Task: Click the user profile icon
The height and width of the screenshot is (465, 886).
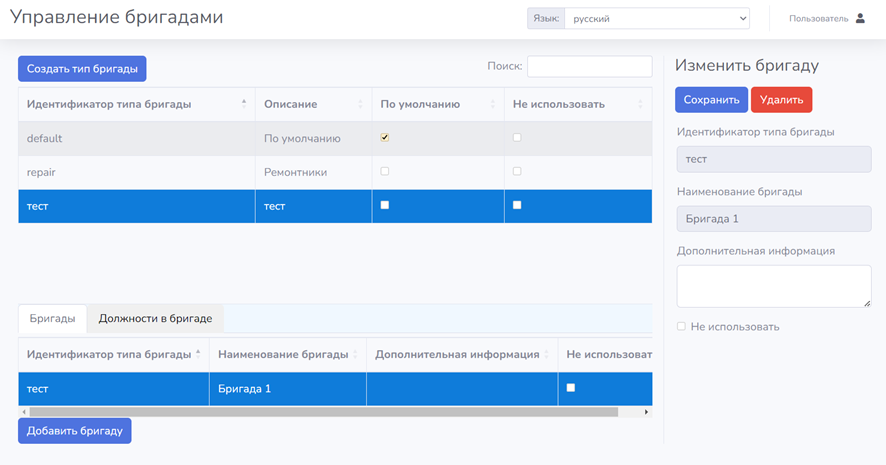Action: (860, 18)
